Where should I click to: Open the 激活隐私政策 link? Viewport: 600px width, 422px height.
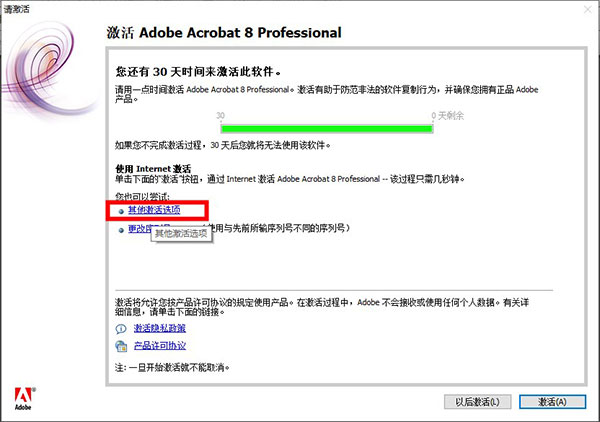160,328
